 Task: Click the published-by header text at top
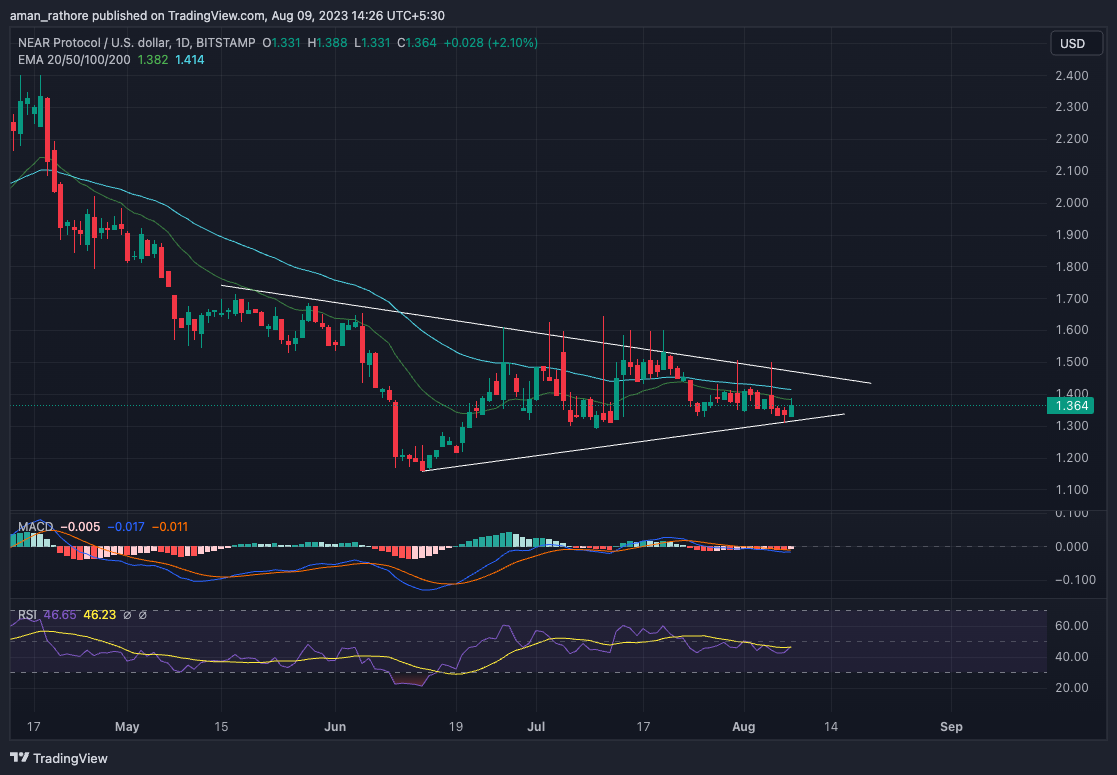click(227, 15)
